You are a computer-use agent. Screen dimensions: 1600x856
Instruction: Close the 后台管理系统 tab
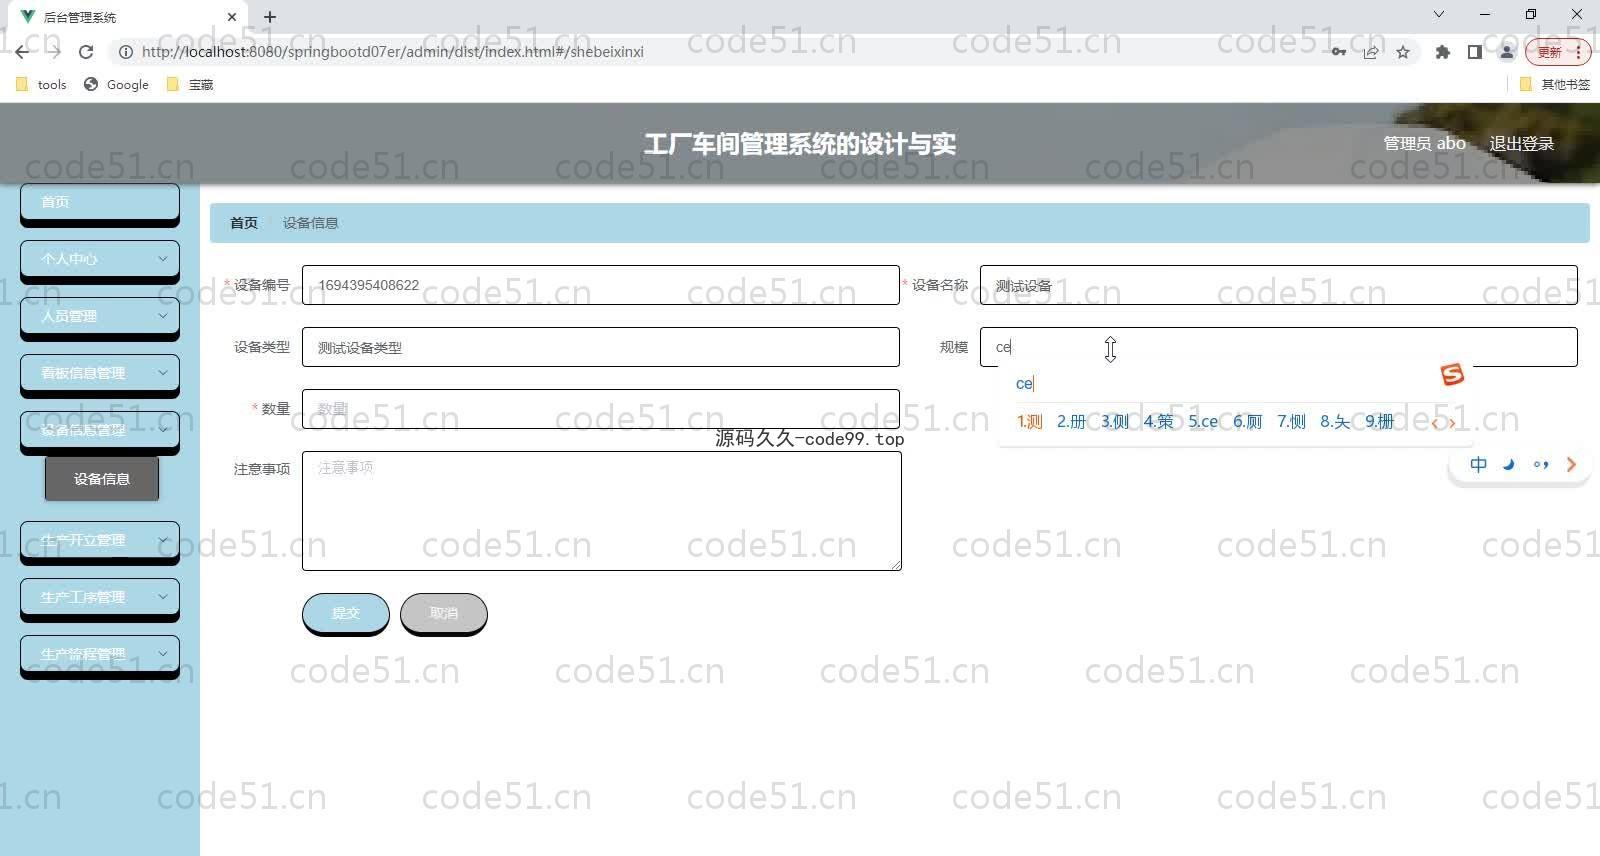(x=231, y=17)
